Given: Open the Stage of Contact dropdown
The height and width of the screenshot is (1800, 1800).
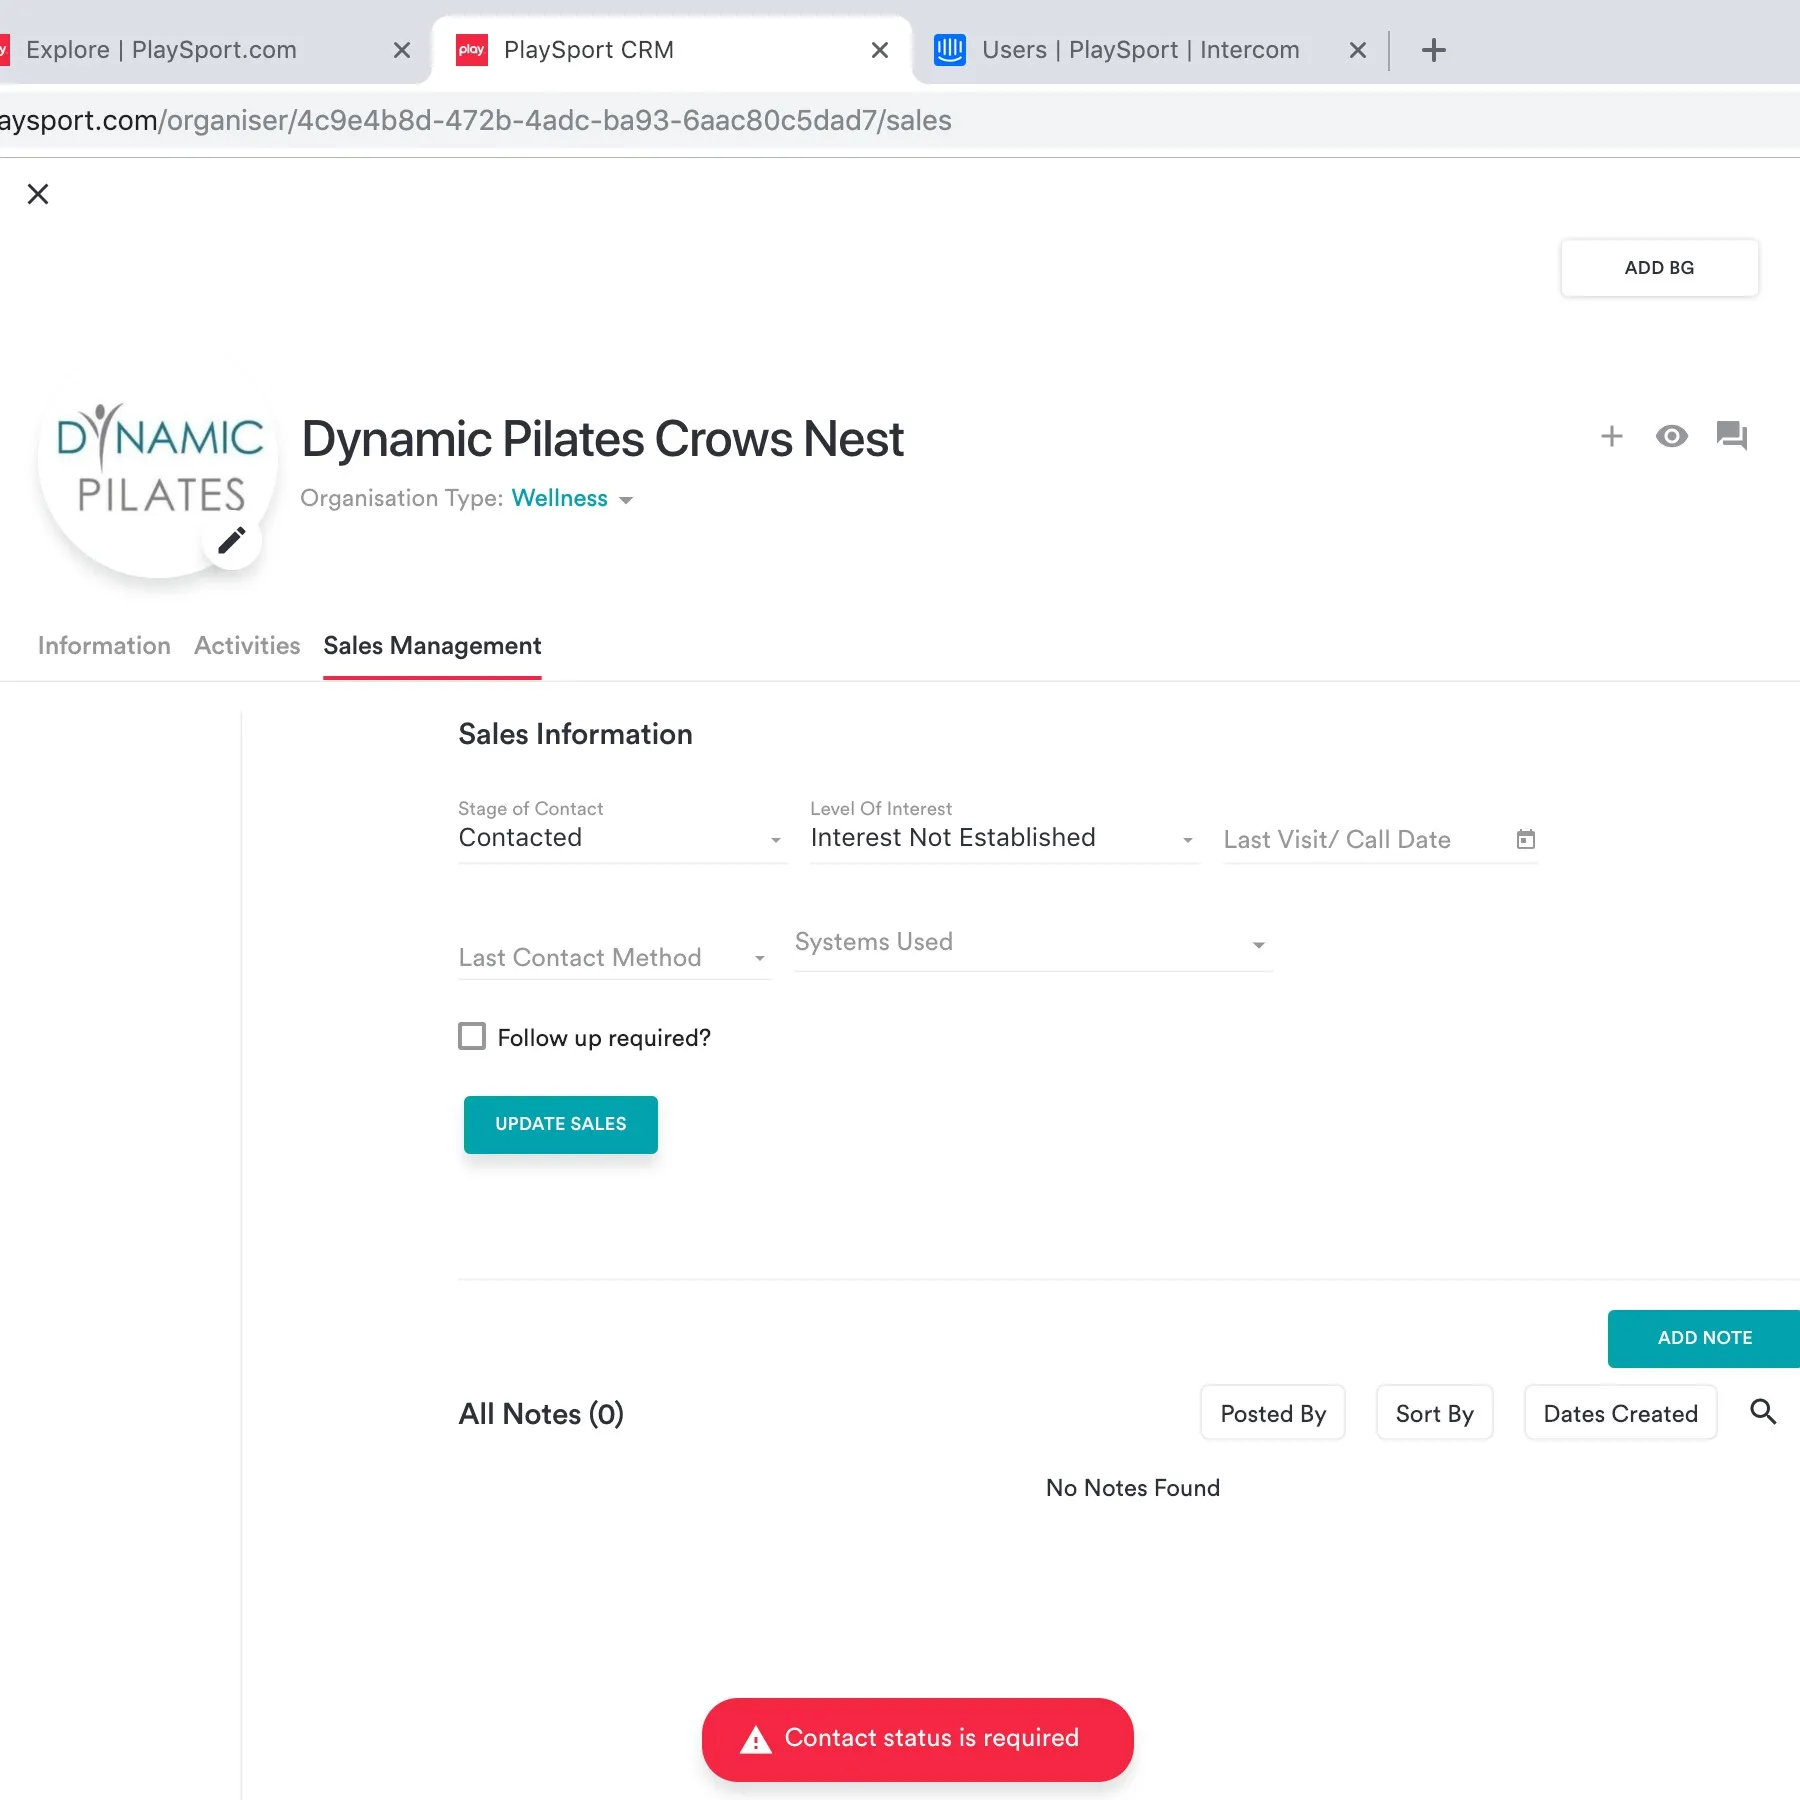Looking at the screenshot, I should pos(622,838).
